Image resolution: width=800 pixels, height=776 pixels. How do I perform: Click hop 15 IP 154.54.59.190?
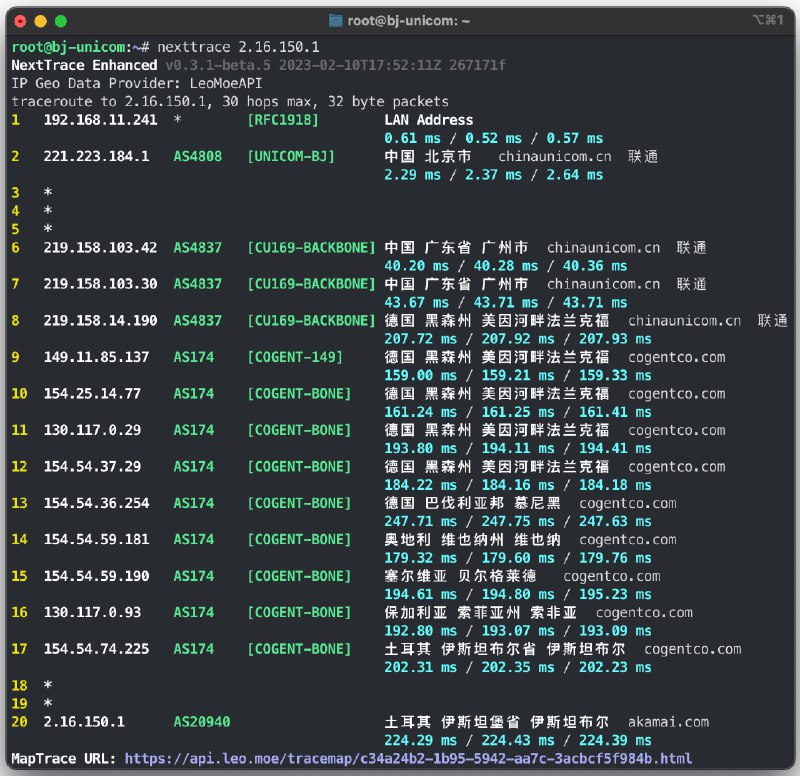click(x=96, y=577)
